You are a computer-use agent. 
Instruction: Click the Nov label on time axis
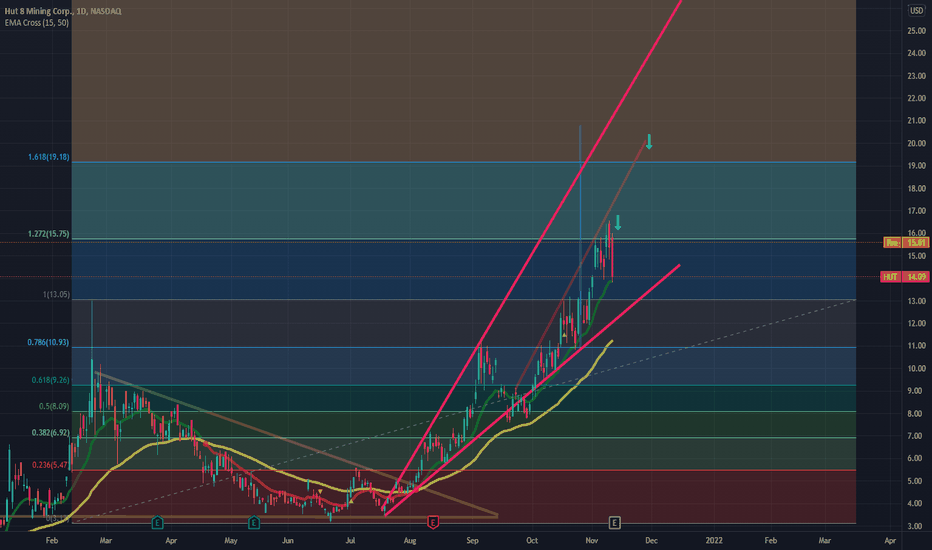point(591,540)
